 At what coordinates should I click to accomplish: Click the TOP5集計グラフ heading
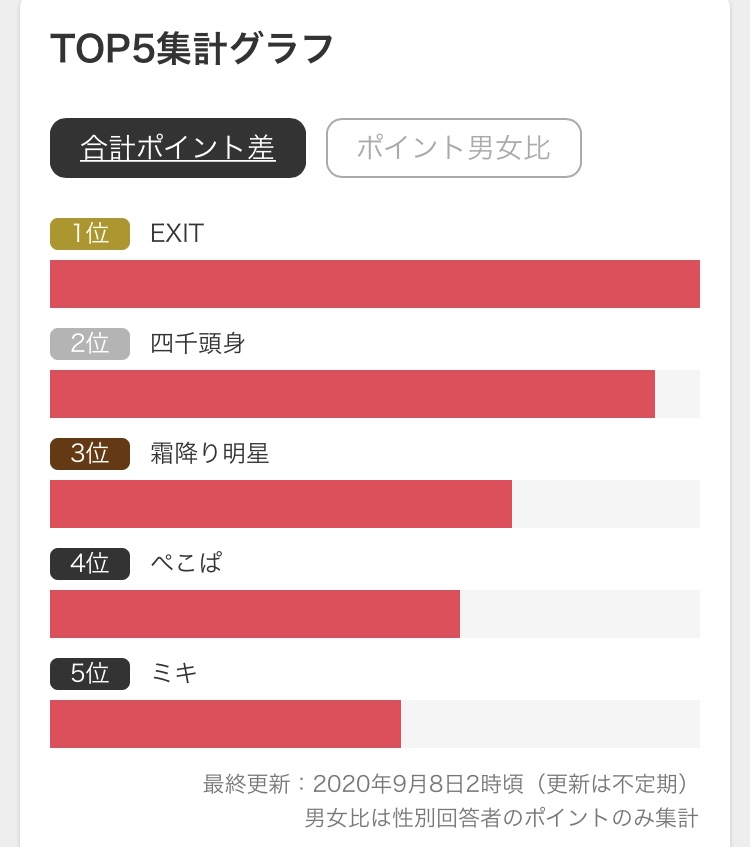click(x=192, y=49)
